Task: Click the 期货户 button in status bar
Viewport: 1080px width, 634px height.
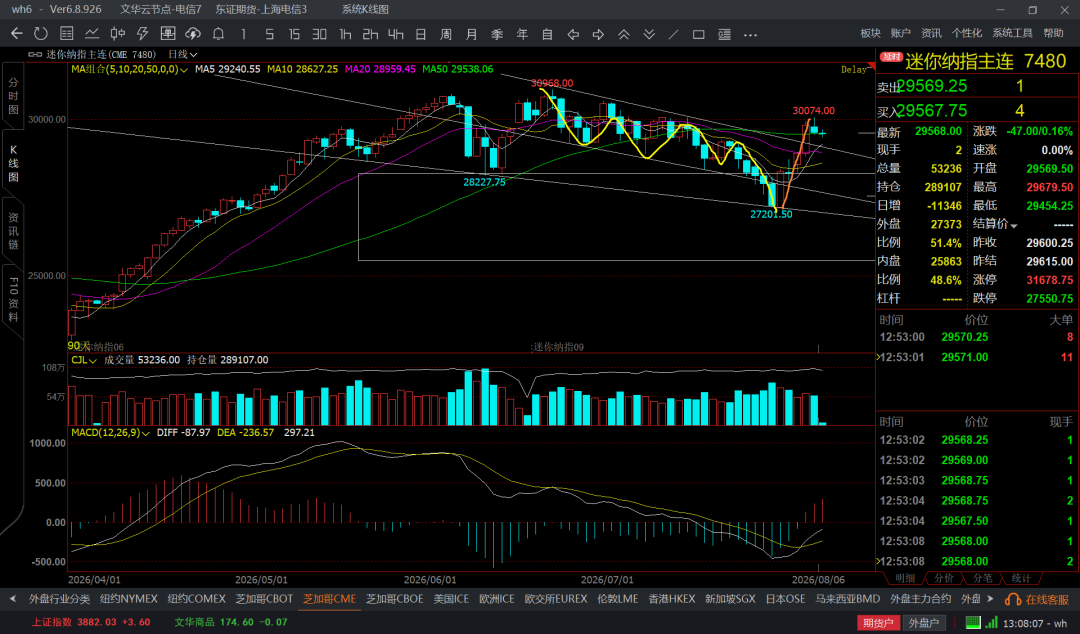Action: coord(878,622)
